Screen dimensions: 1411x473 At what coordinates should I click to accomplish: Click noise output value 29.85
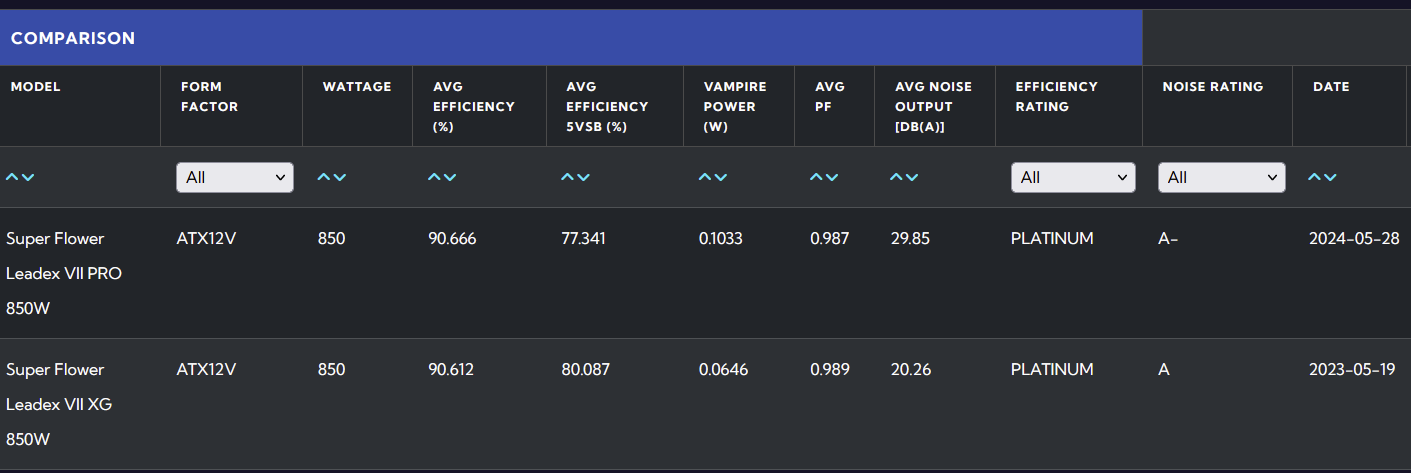coord(910,238)
